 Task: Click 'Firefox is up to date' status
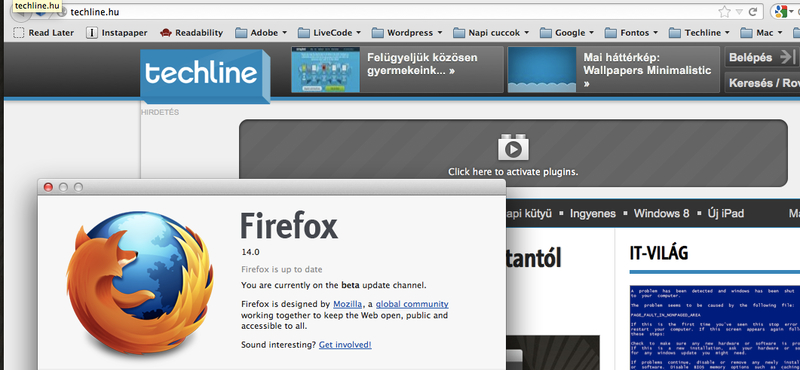pyautogui.click(x=282, y=269)
